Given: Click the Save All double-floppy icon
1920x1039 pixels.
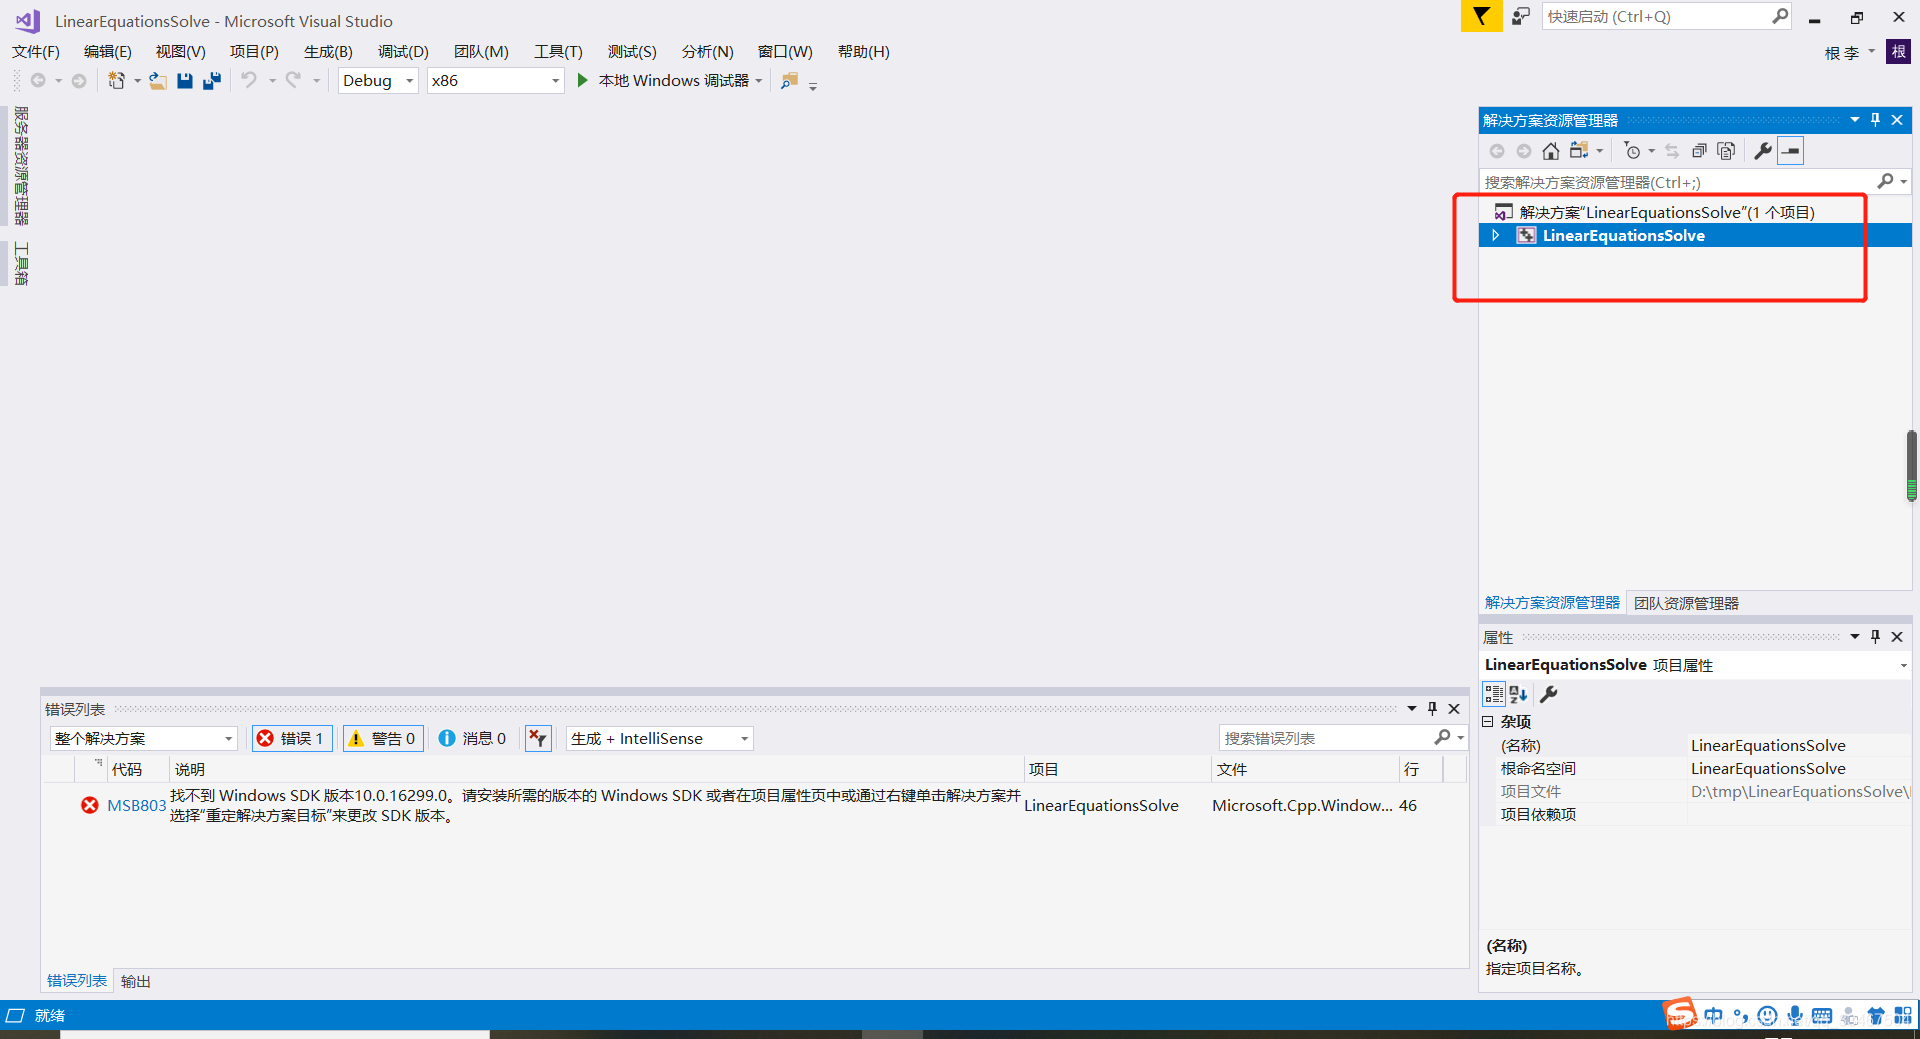Looking at the screenshot, I should [211, 81].
